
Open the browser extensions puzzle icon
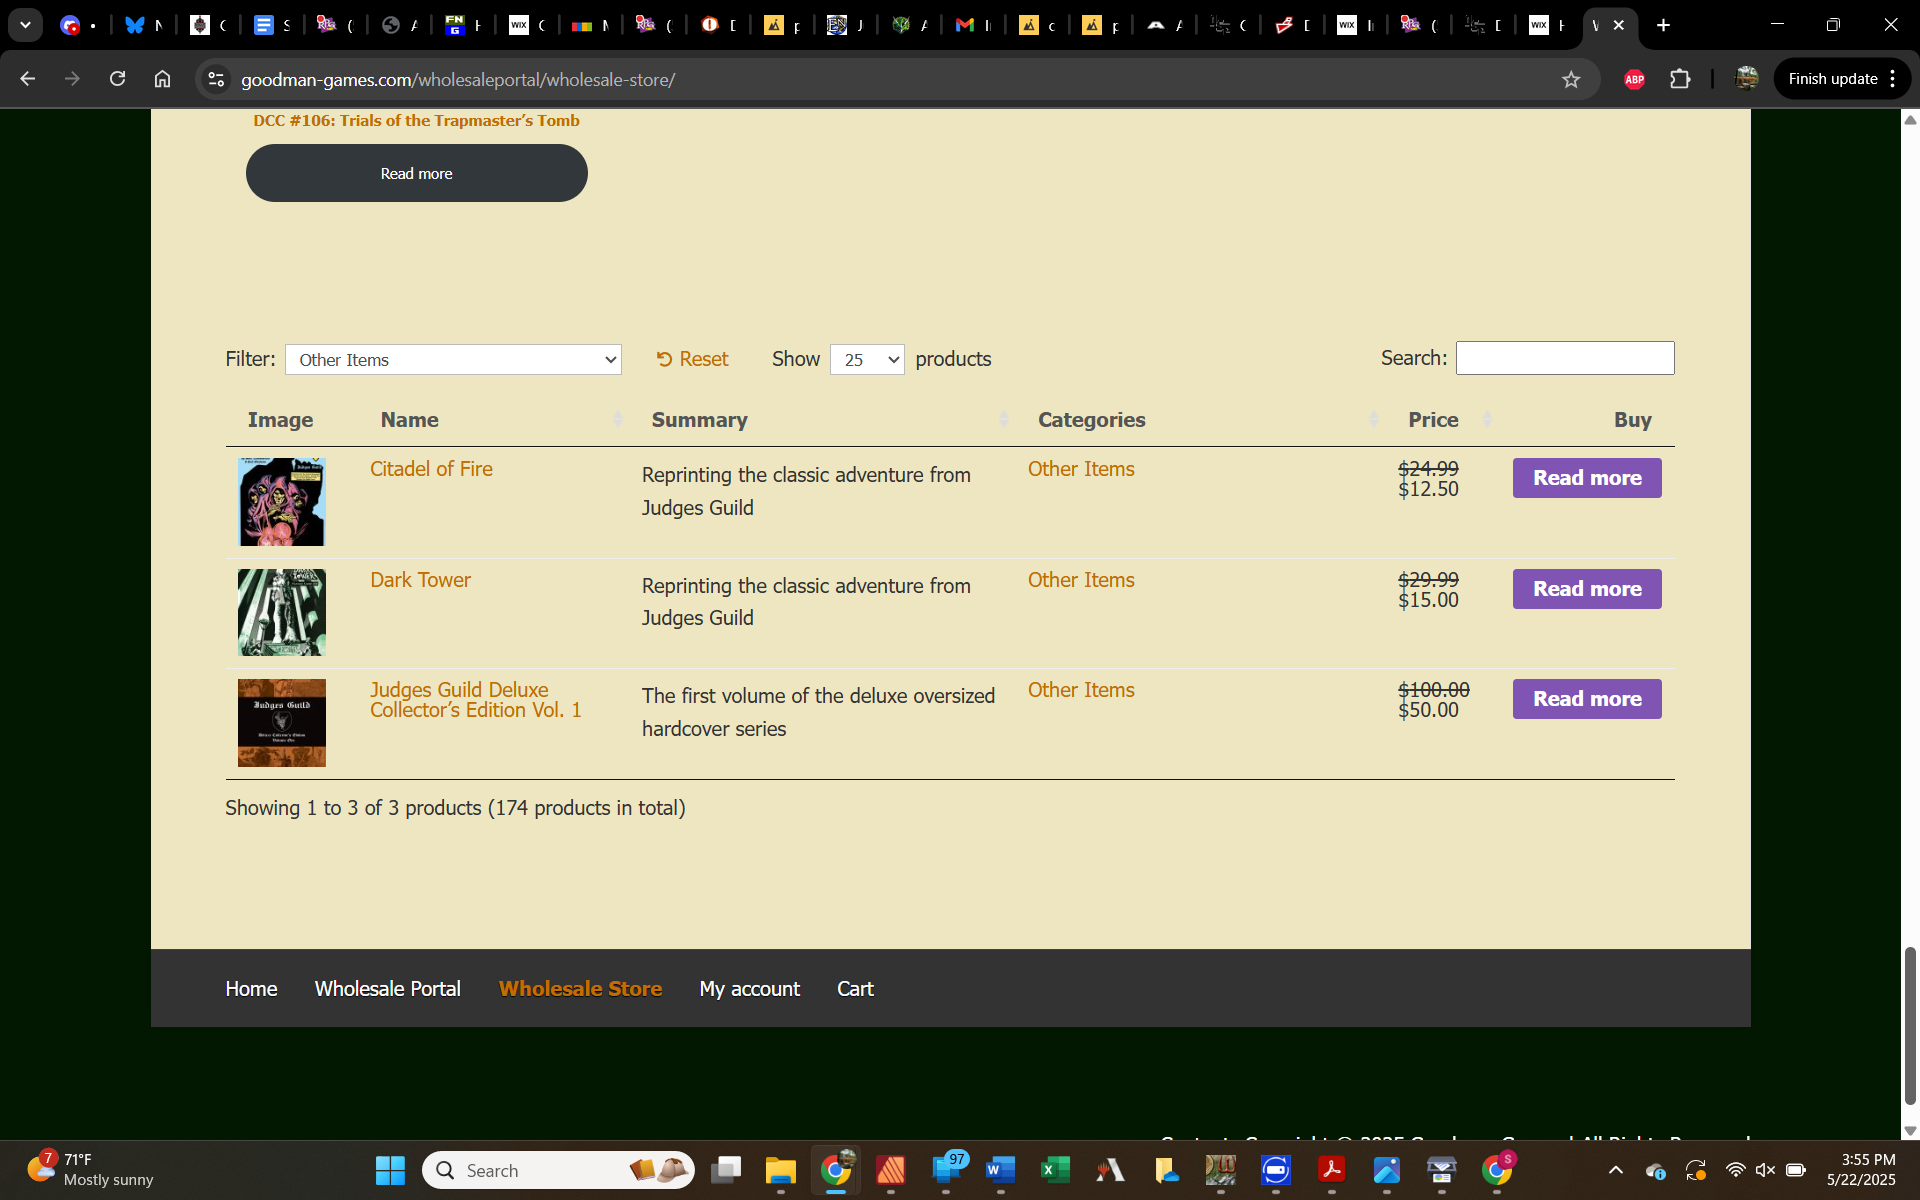[x=1680, y=79]
